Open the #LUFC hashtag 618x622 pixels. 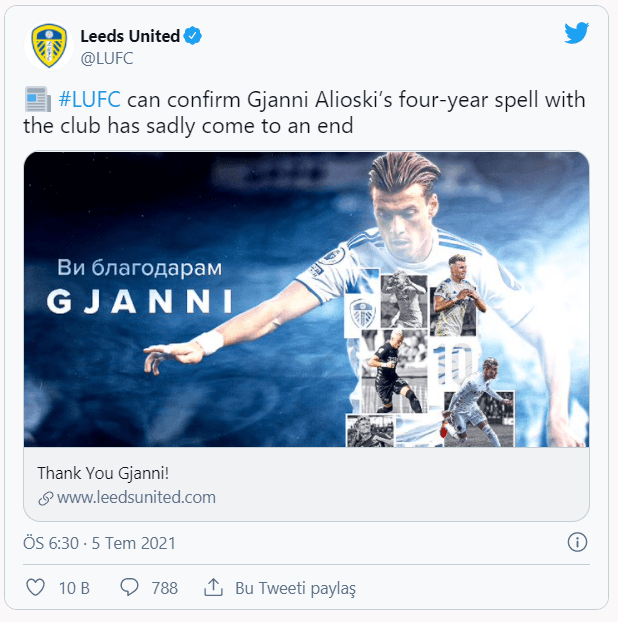tap(91, 101)
